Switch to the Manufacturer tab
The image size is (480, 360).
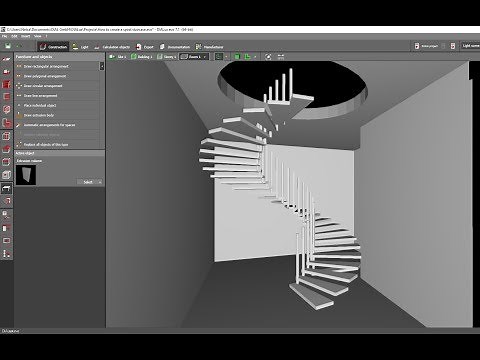pos(209,47)
